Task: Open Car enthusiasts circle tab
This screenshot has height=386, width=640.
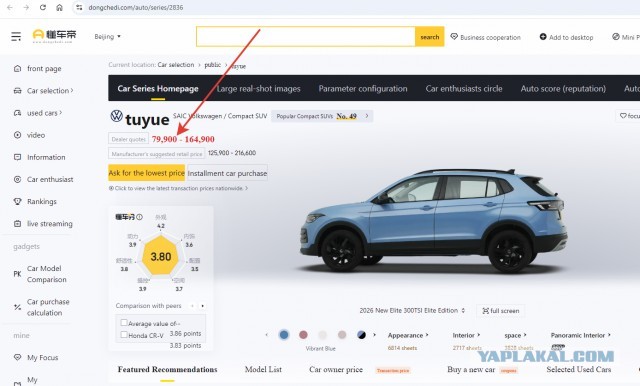Action: point(464,89)
